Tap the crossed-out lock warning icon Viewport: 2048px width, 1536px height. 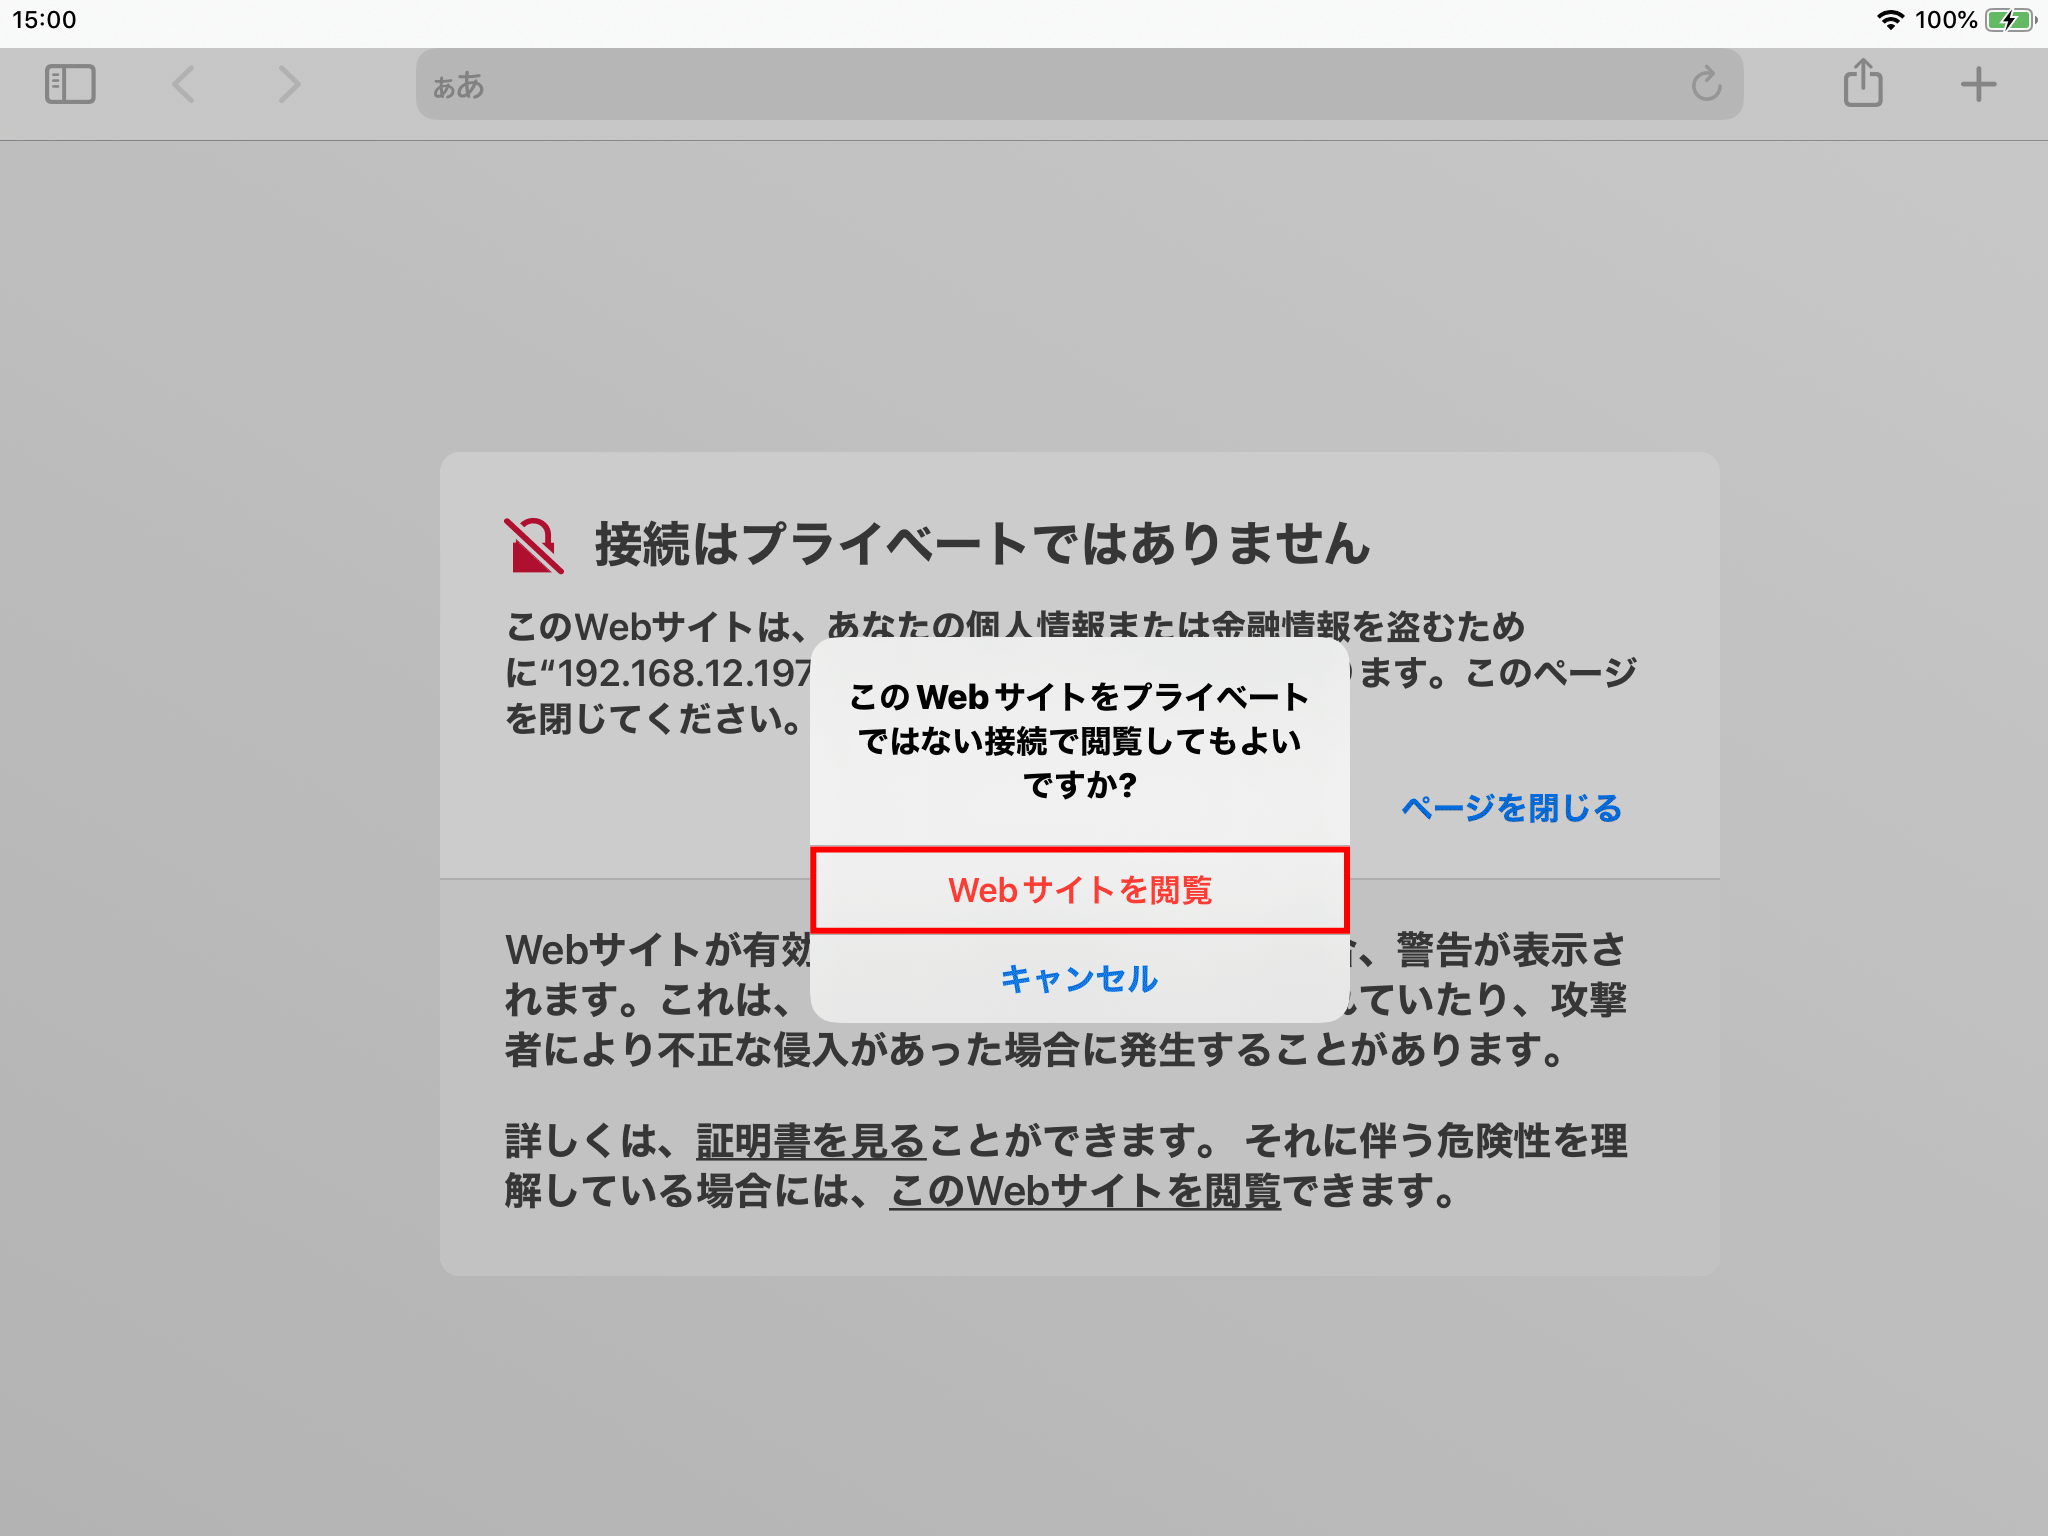(533, 546)
